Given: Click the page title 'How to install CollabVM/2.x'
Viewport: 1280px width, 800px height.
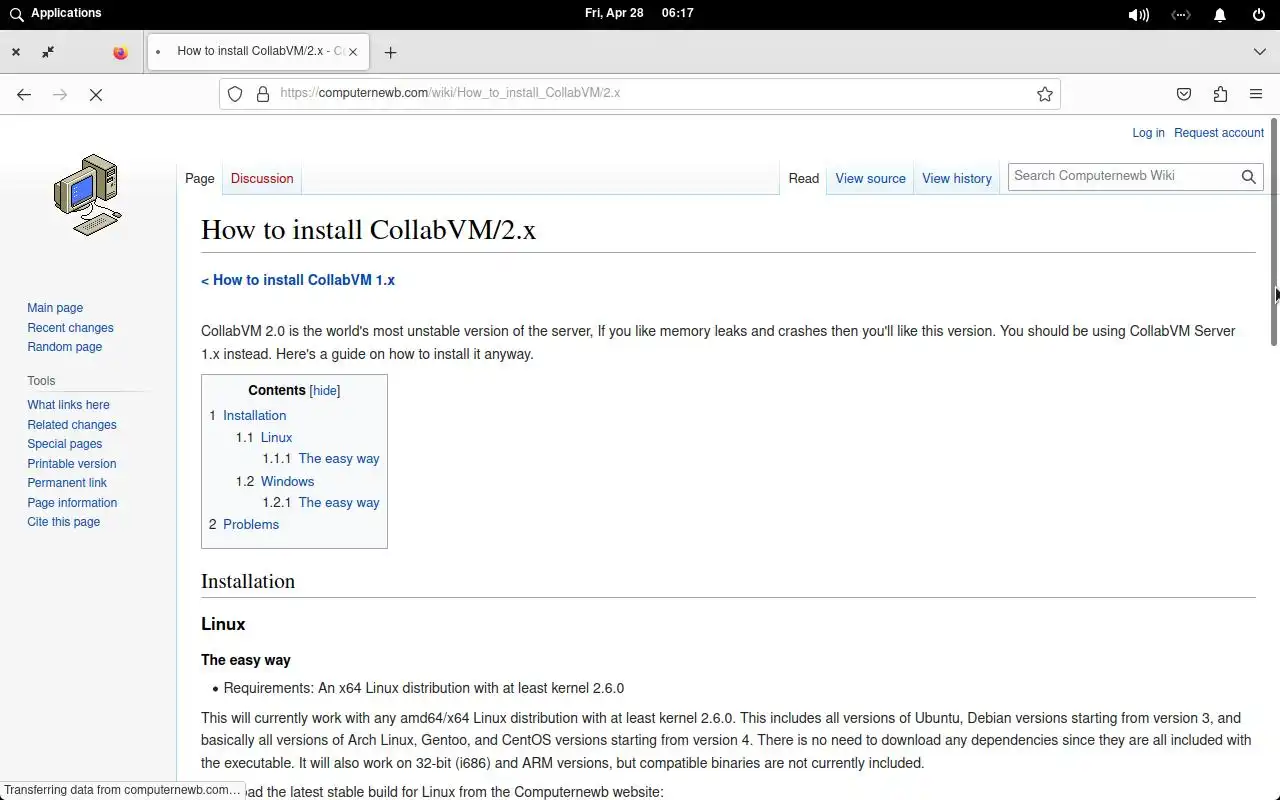Looking at the screenshot, I should 368,230.
